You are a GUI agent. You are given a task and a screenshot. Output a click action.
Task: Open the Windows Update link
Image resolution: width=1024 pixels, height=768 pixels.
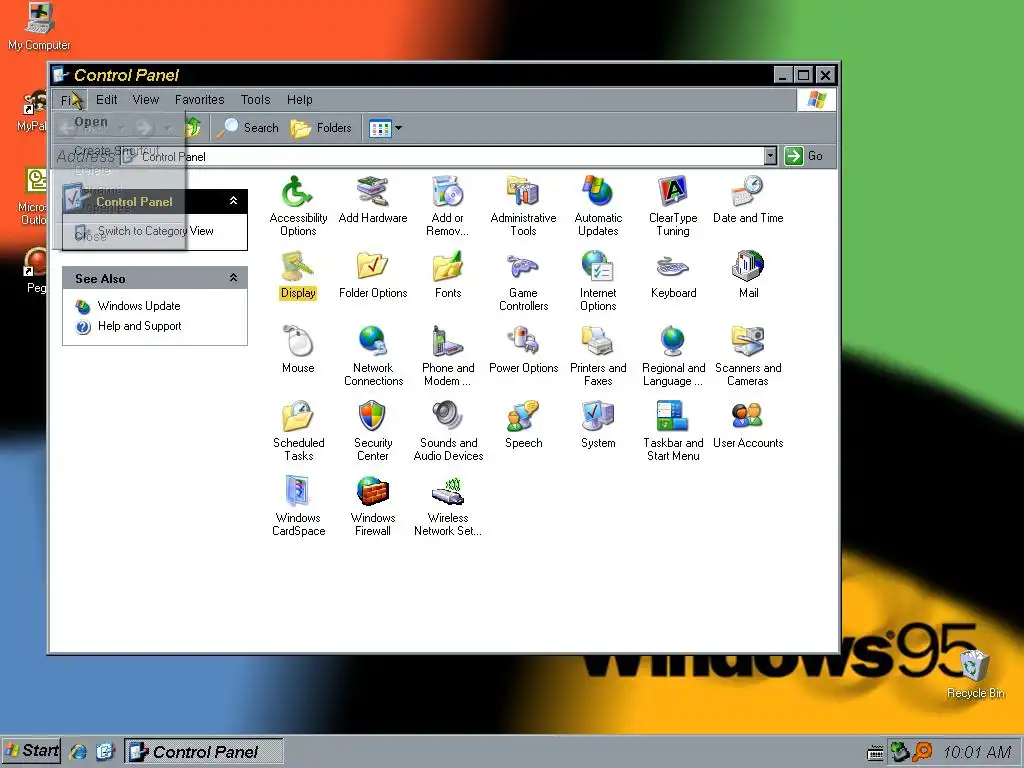[138, 306]
